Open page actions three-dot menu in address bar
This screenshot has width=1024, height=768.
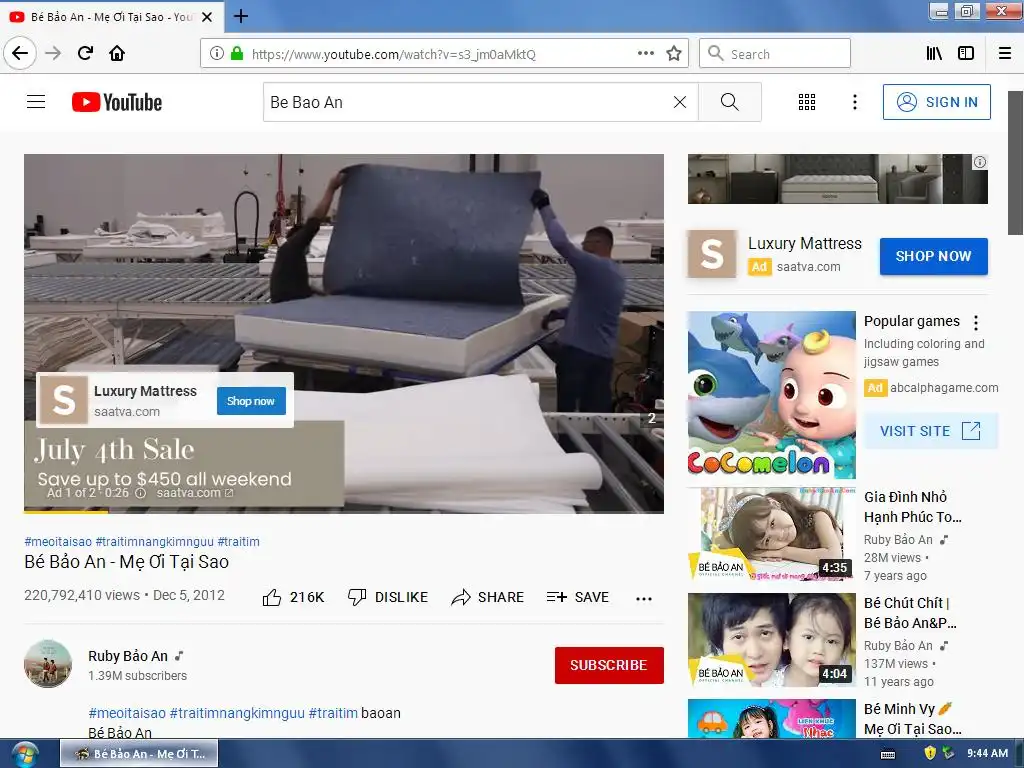point(646,53)
